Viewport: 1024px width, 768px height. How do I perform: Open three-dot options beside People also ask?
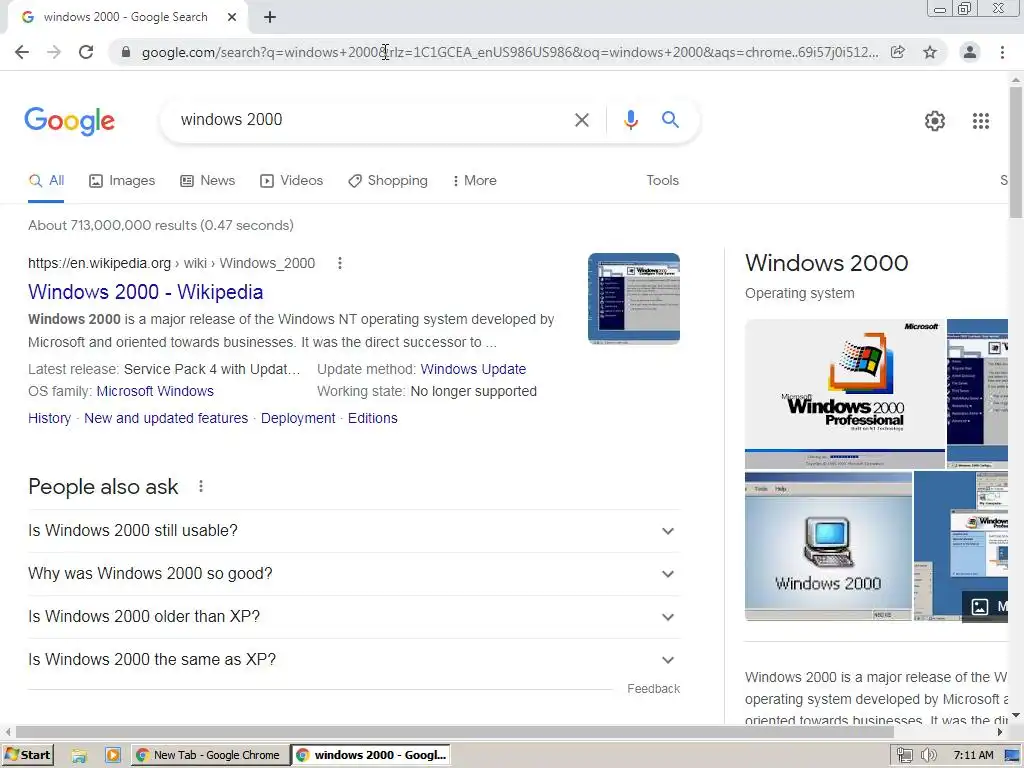coord(201,487)
